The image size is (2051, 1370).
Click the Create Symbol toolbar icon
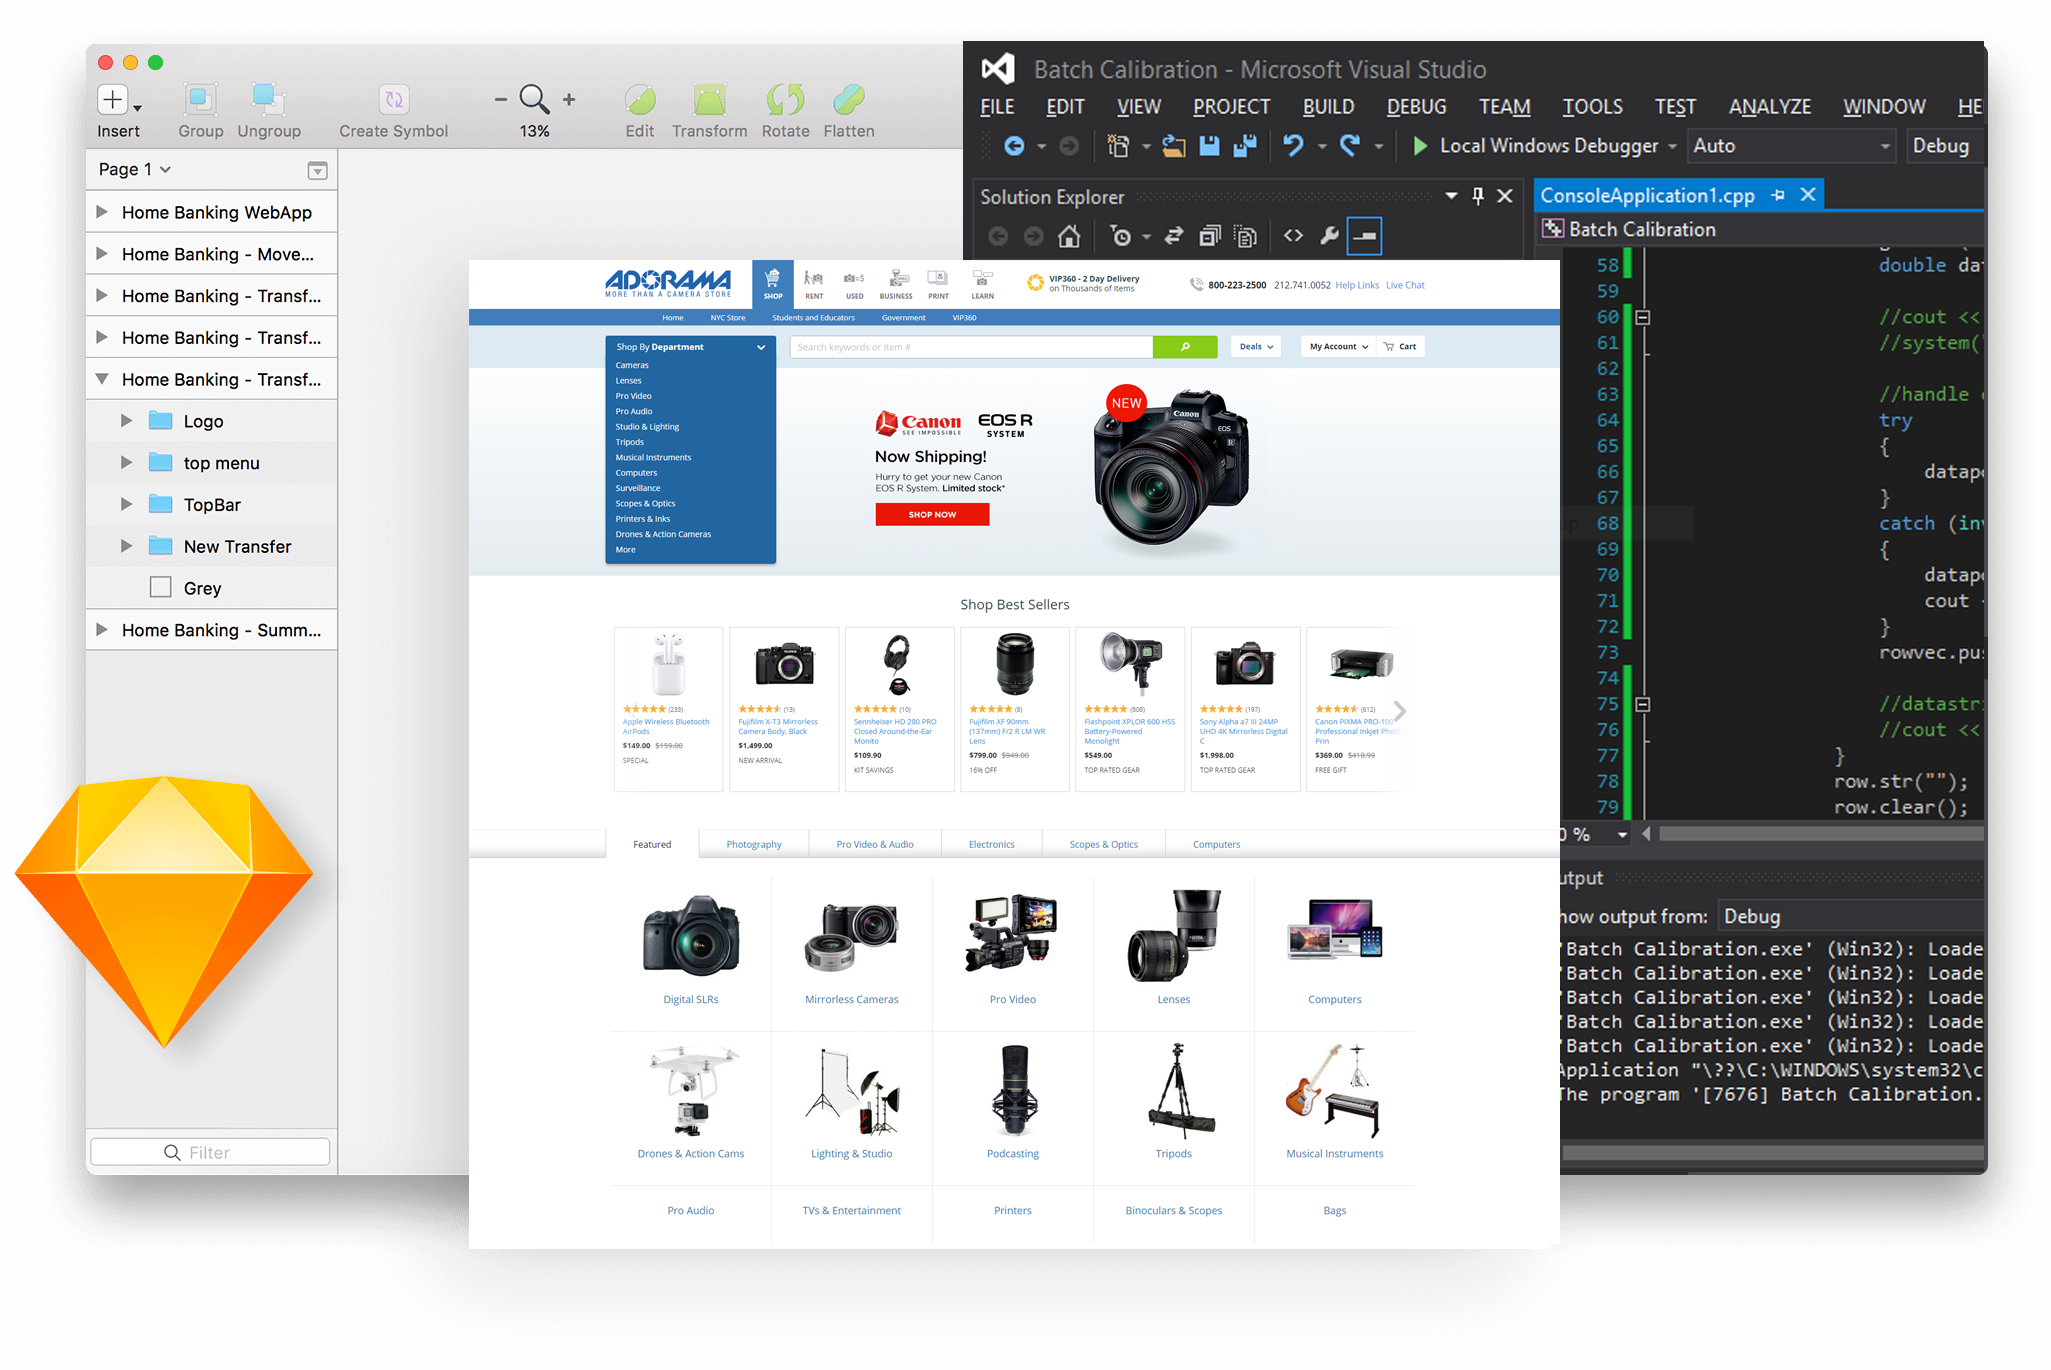pyautogui.click(x=394, y=99)
